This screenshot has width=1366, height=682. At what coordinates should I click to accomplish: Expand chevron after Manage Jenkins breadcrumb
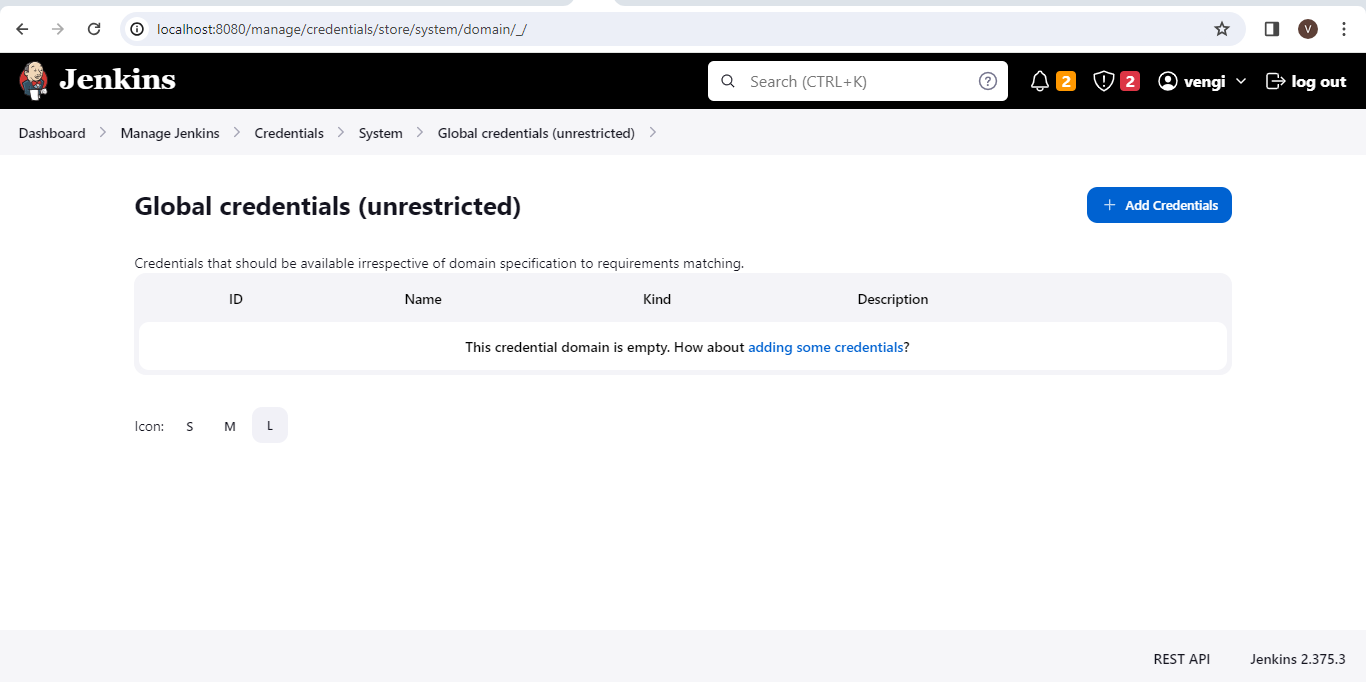(237, 132)
